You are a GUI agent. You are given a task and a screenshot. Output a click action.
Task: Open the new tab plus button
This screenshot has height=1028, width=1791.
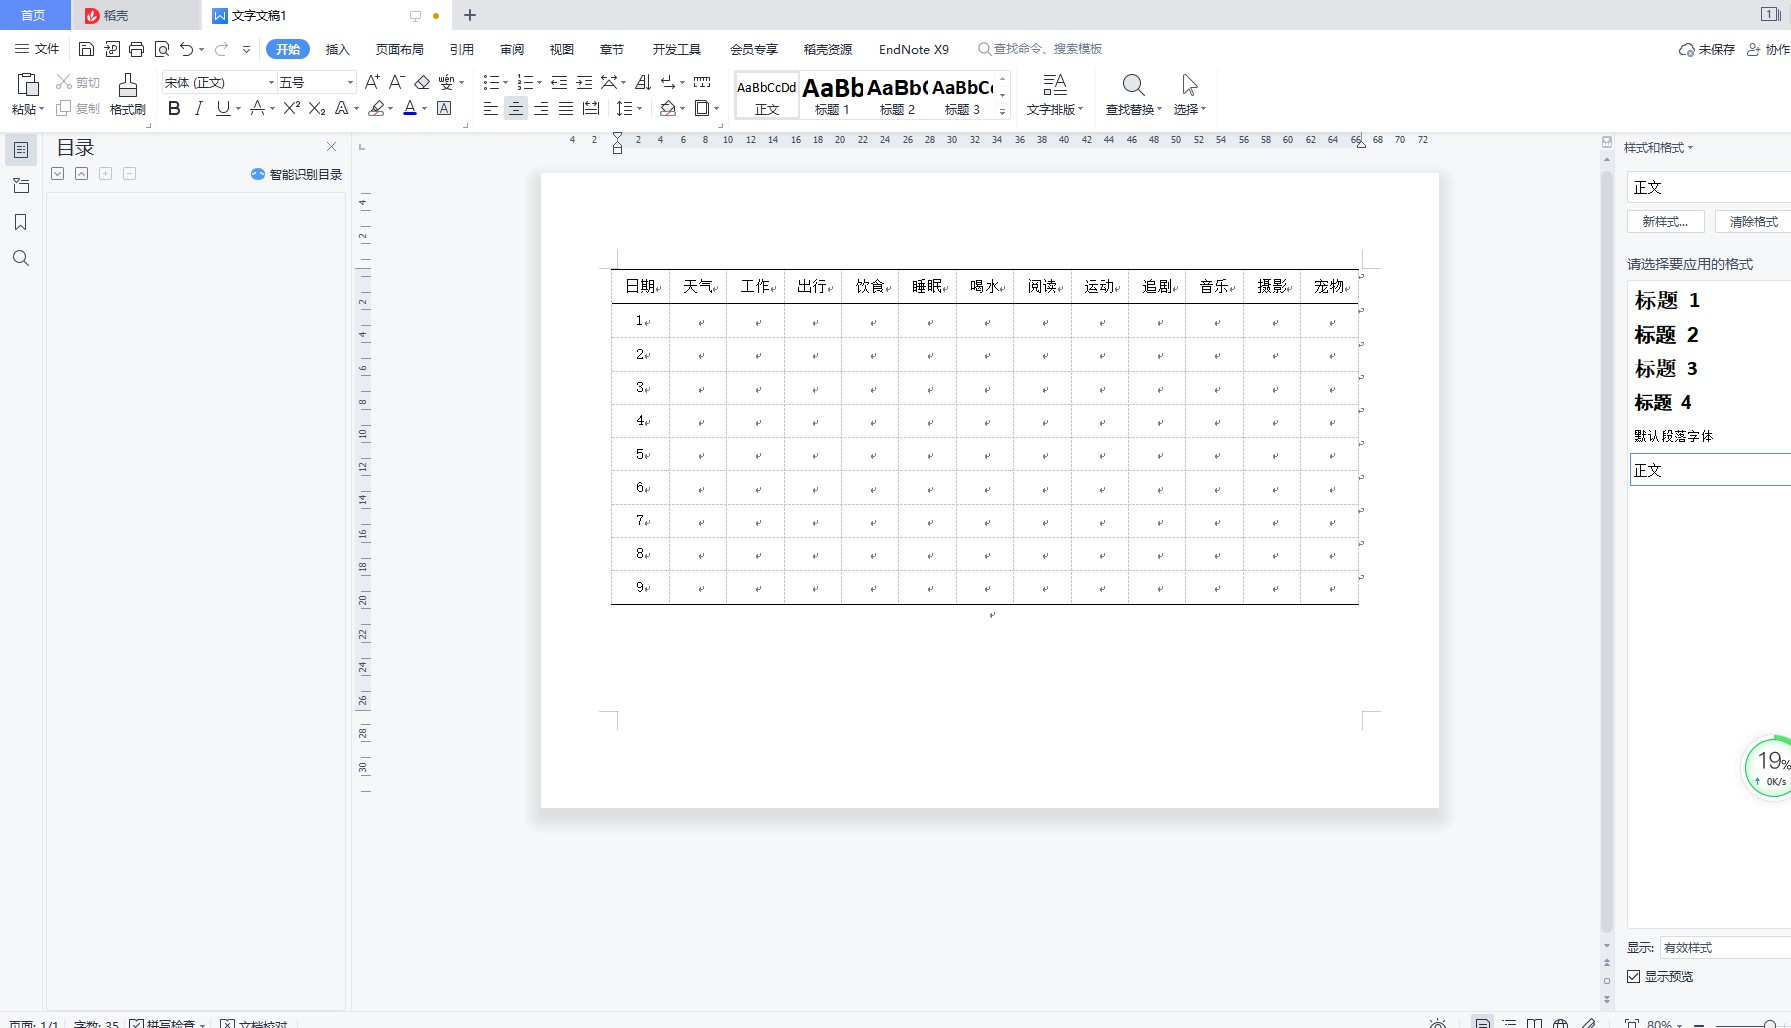(470, 15)
